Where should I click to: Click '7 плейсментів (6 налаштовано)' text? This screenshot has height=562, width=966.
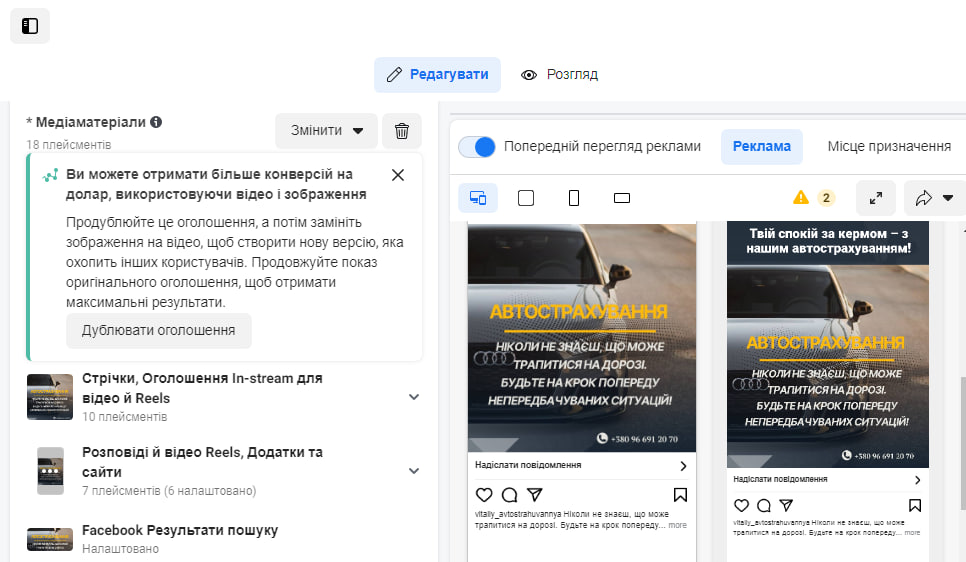pyautogui.click(x=169, y=491)
